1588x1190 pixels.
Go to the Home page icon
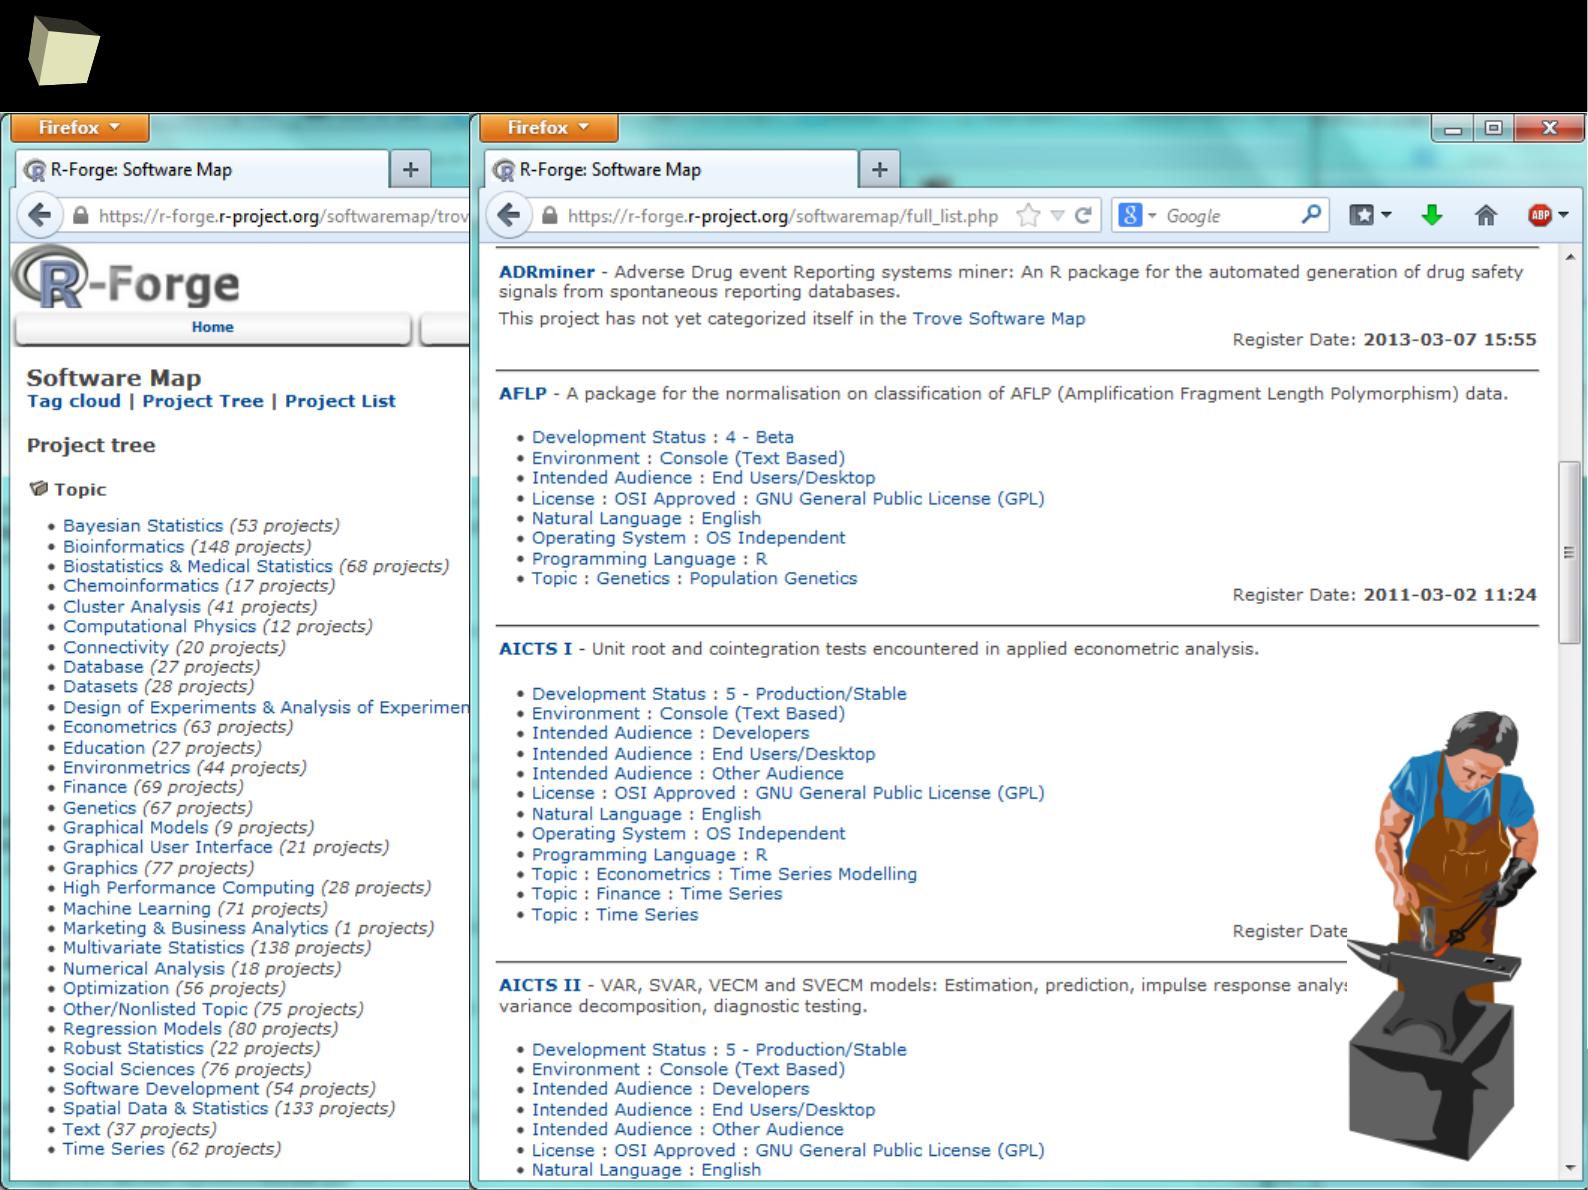(x=1486, y=215)
